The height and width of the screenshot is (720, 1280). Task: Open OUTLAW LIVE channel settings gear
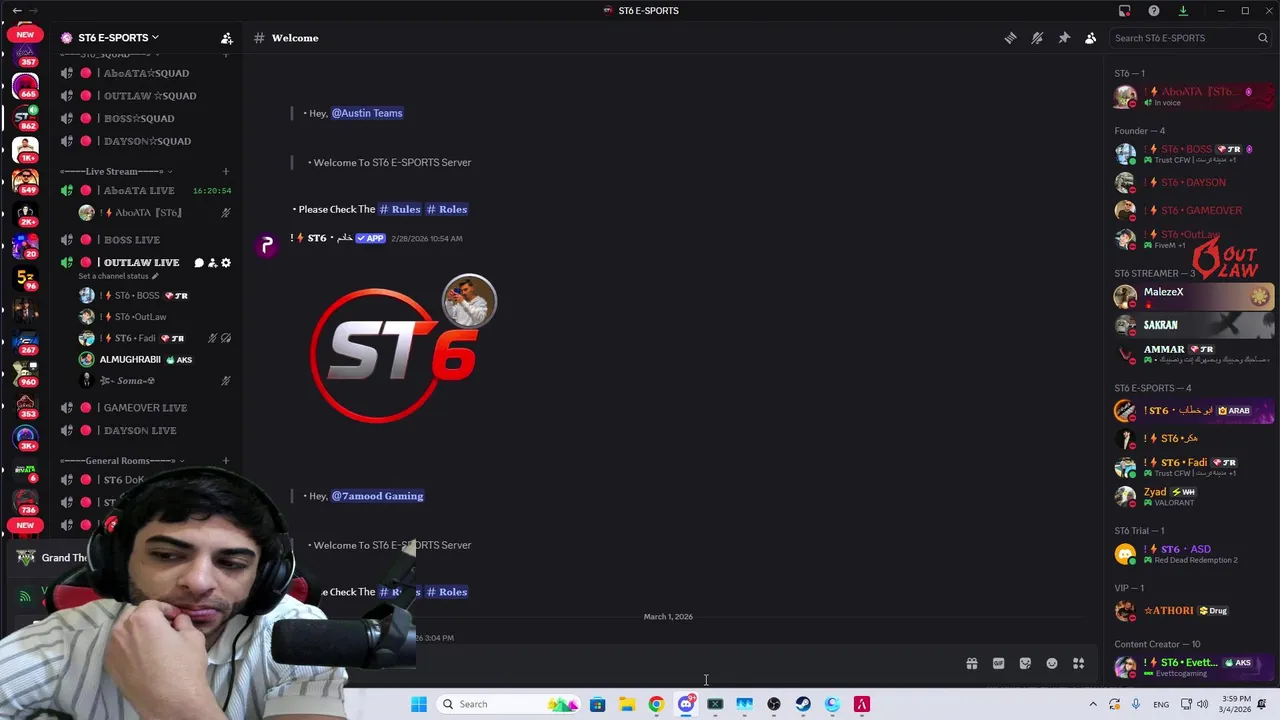(226, 263)
